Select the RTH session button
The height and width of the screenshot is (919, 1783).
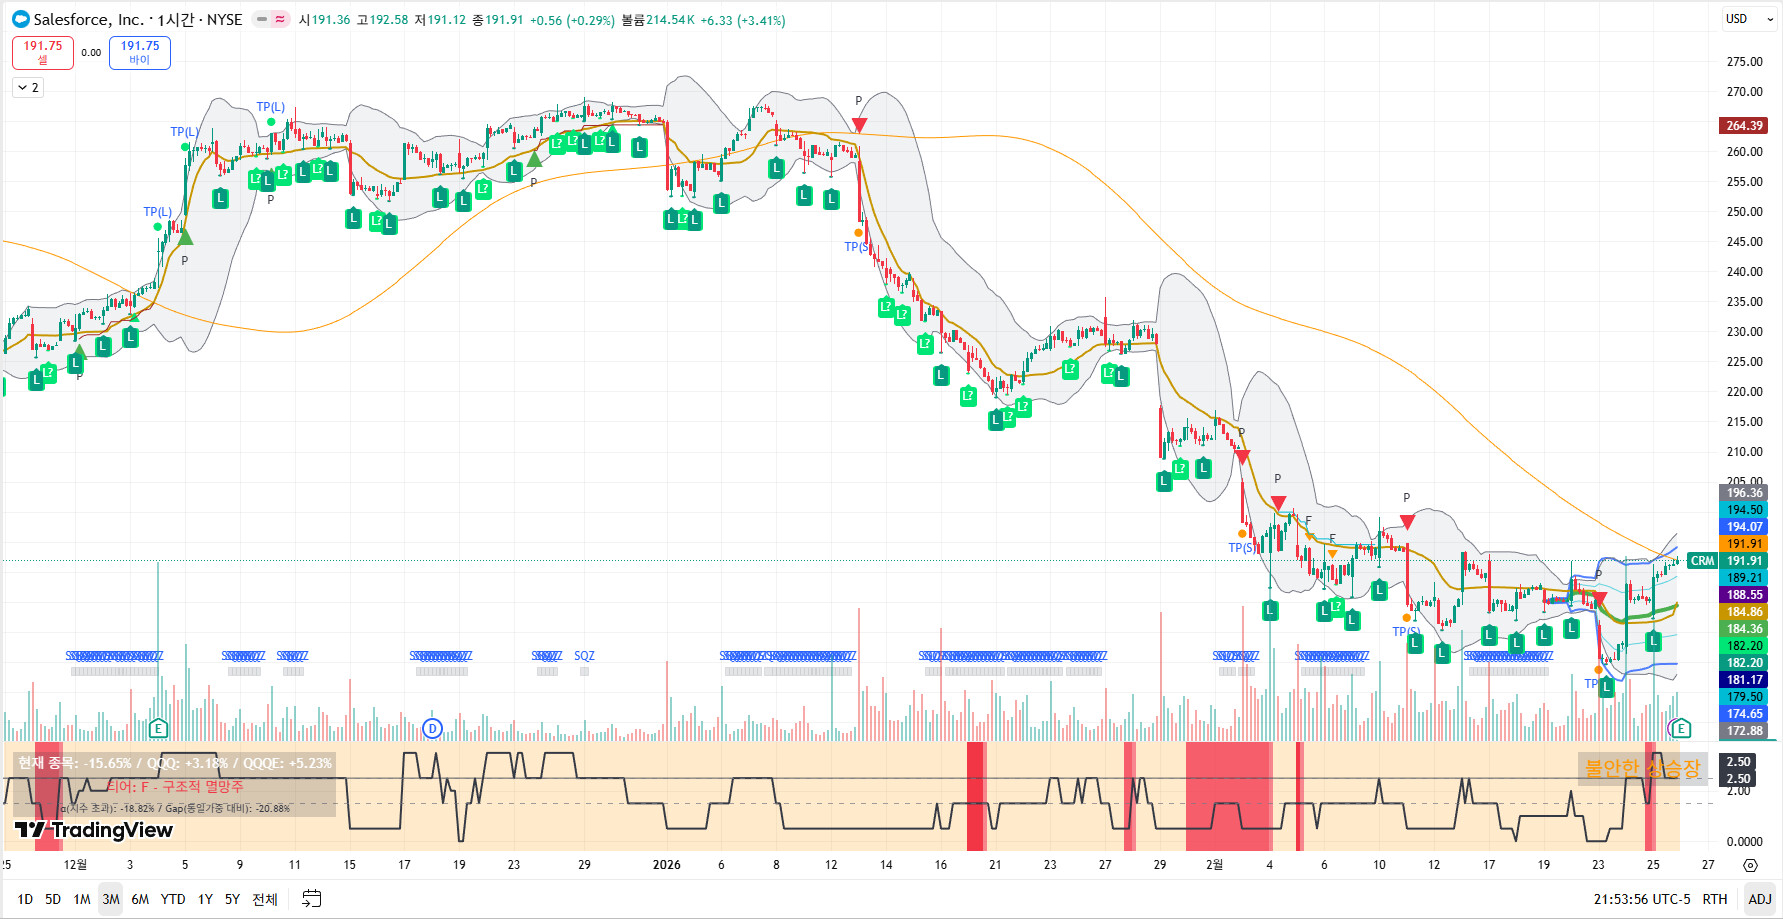click(x=1715, y=899)
